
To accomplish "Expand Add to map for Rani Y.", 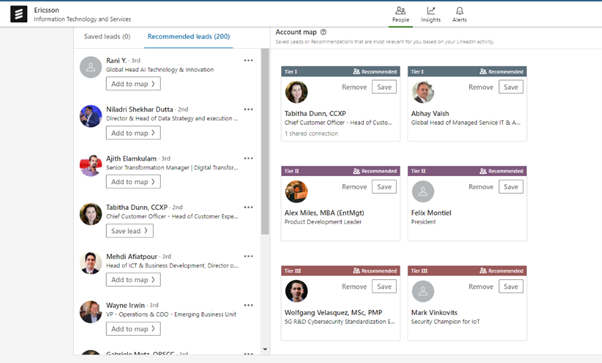I will tap(133, 84).
